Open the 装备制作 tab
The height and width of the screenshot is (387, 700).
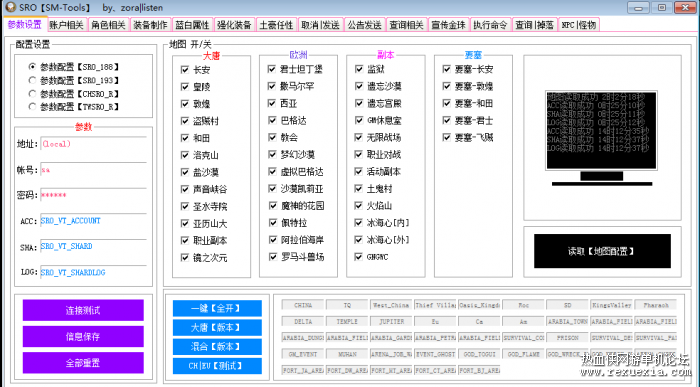[x=150, y=25]
